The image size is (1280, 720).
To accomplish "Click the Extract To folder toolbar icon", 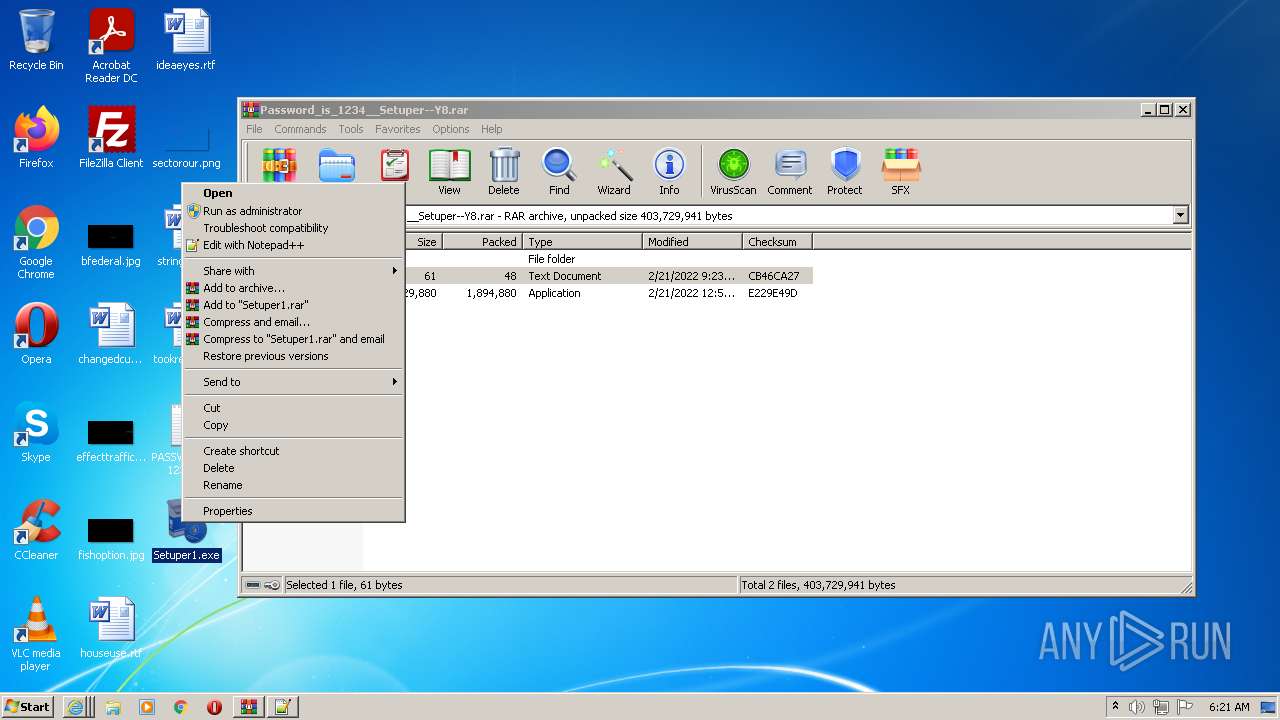I will click(337, 165).
